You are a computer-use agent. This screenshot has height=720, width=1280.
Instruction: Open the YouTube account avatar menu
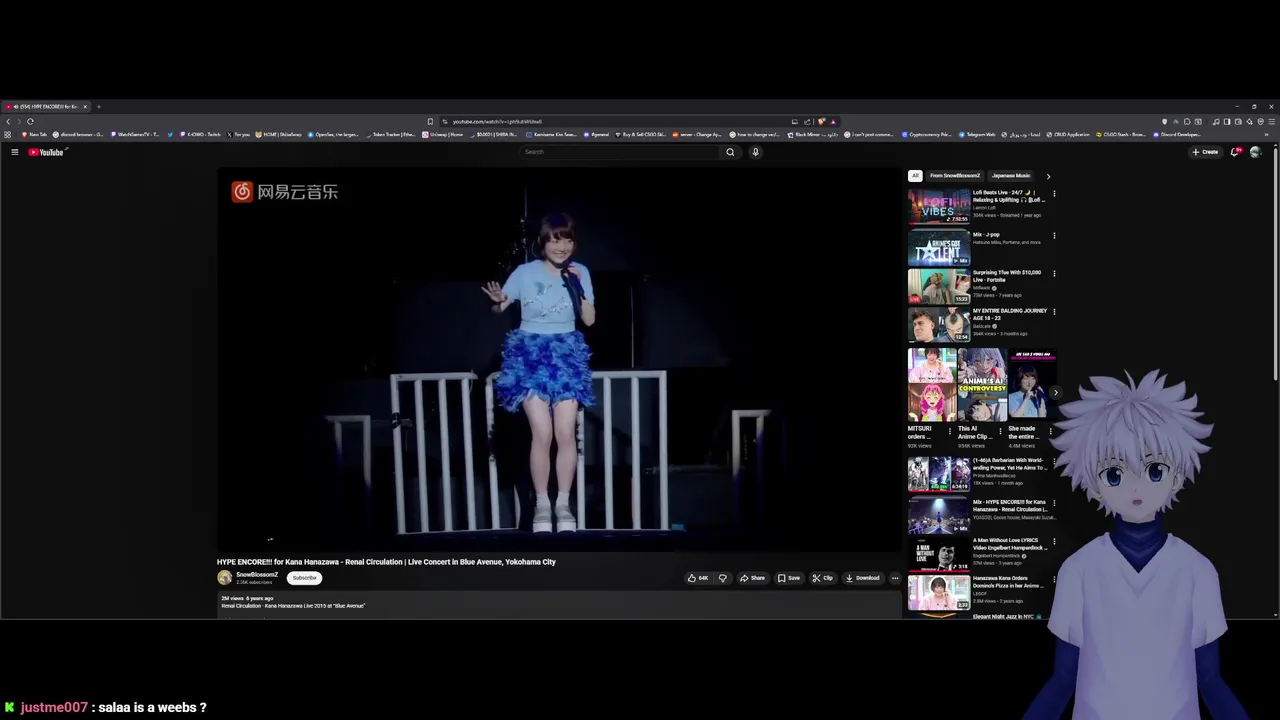pyautogui.click(x=1255, y=152)
